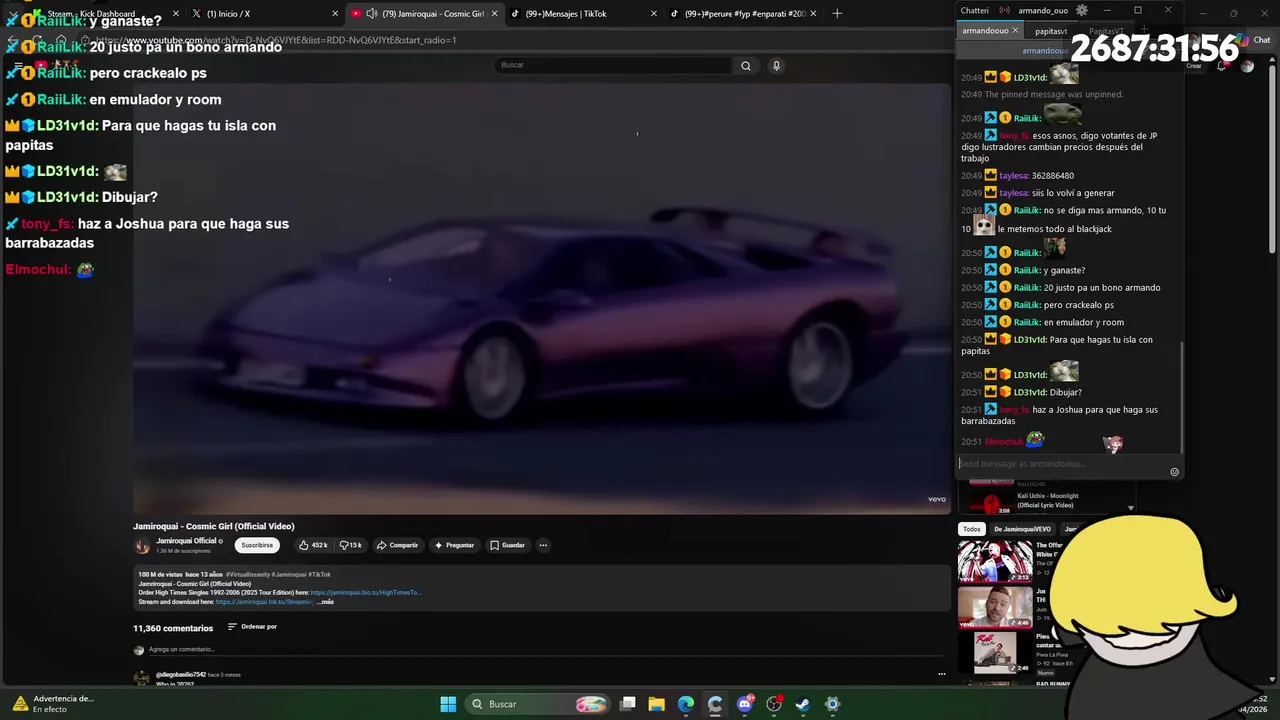The height and width of the screenshot is (720, 1280).
Task: Save video with Guardar button
Action: click(507, 545)
